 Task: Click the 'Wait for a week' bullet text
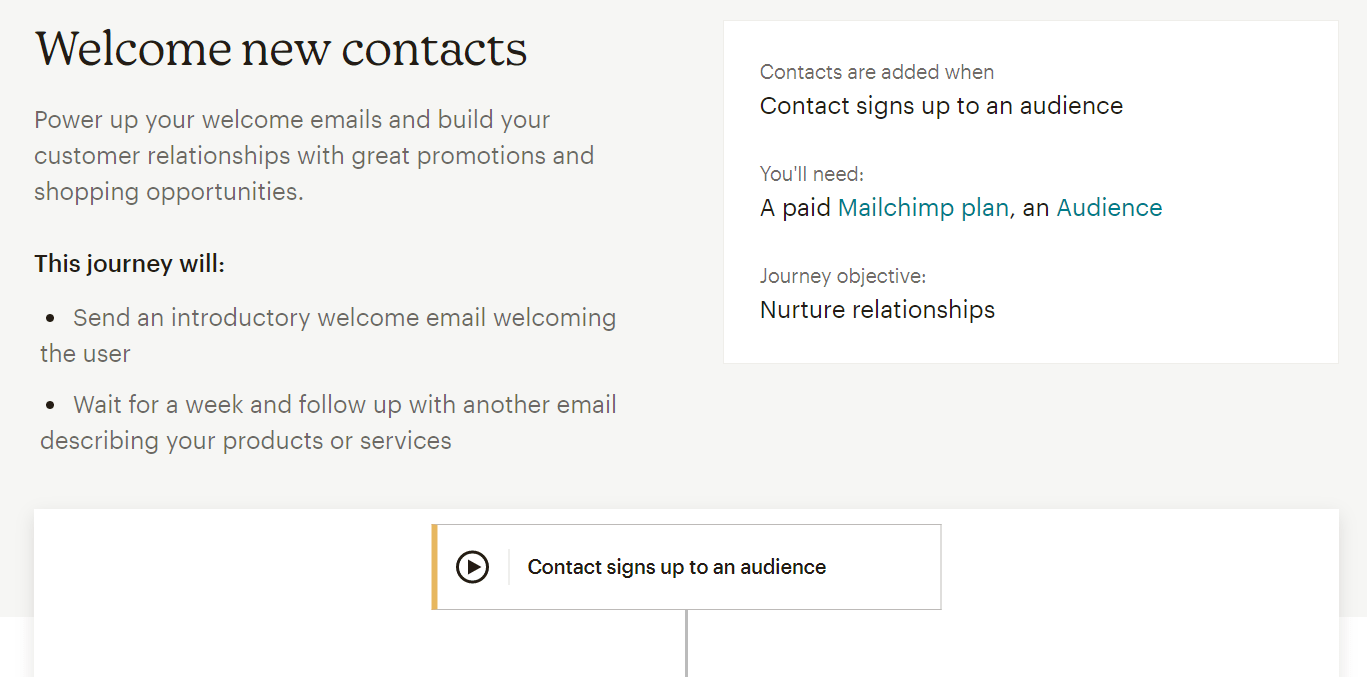[x=328, y=422]
